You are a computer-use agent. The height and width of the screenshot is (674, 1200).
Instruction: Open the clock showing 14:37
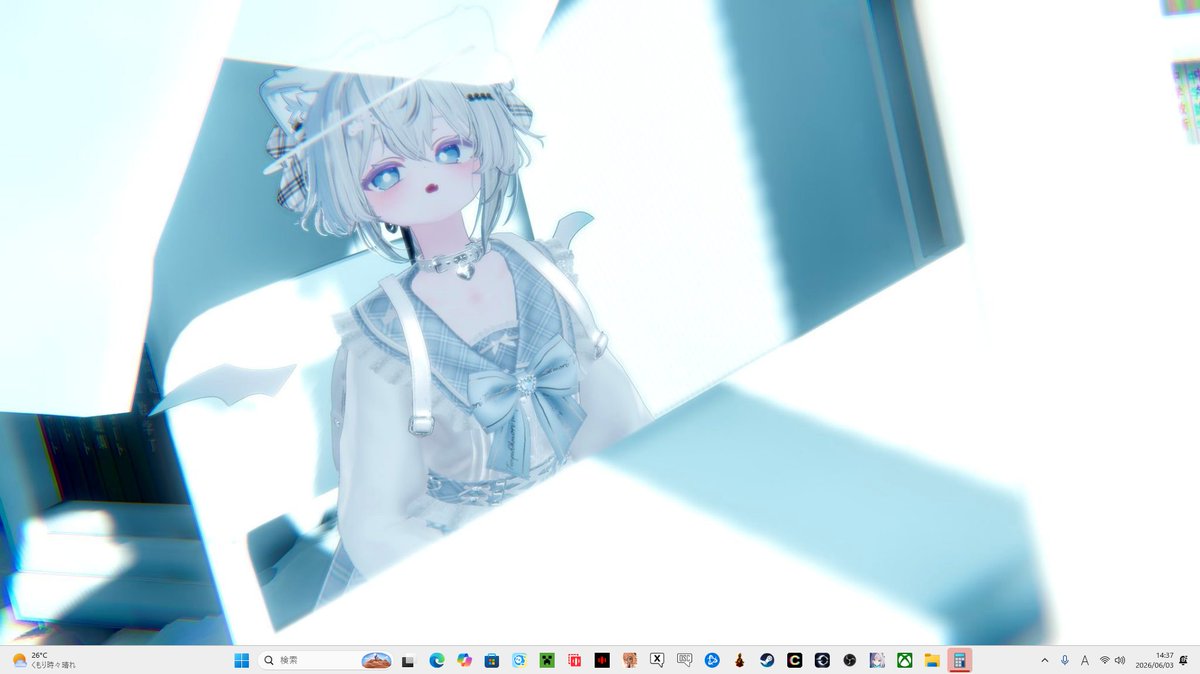click(1154, 660)
